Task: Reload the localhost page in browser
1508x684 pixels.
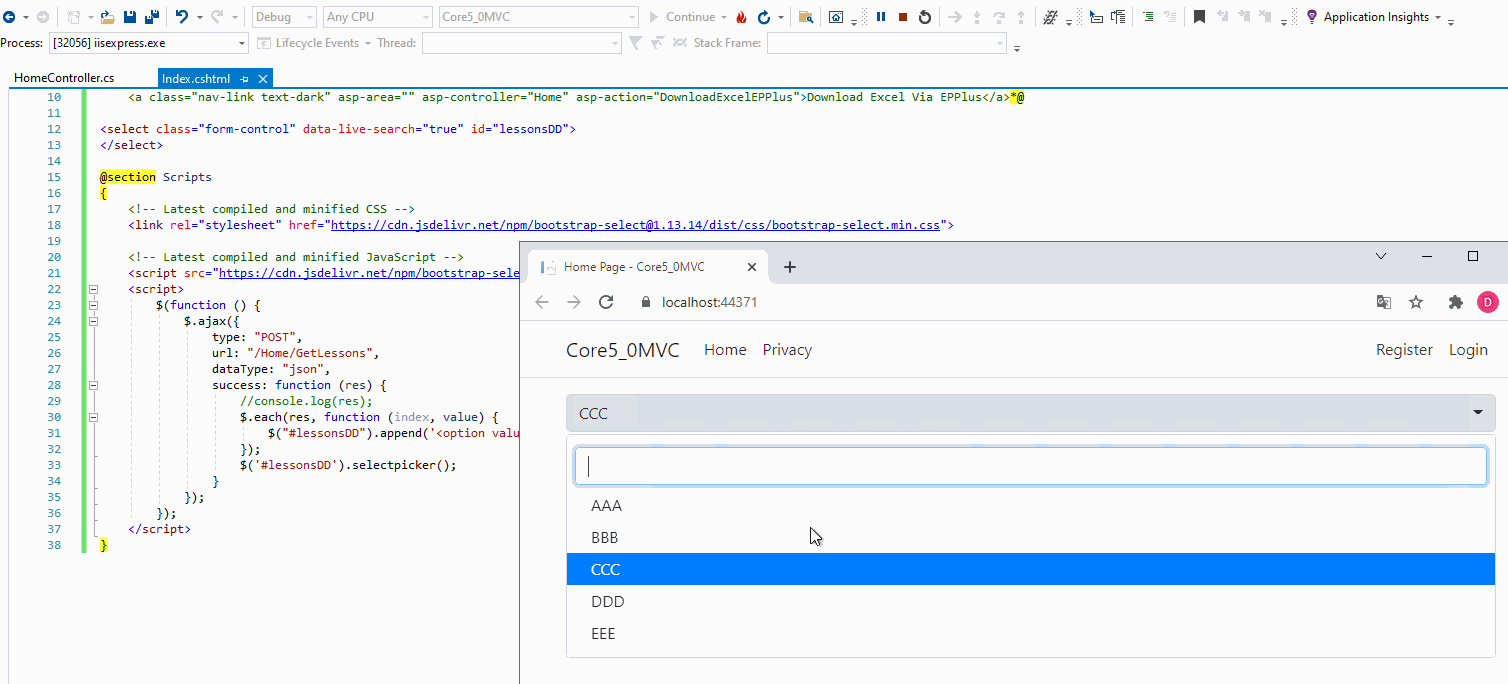Action: click(x=606, y=302)
